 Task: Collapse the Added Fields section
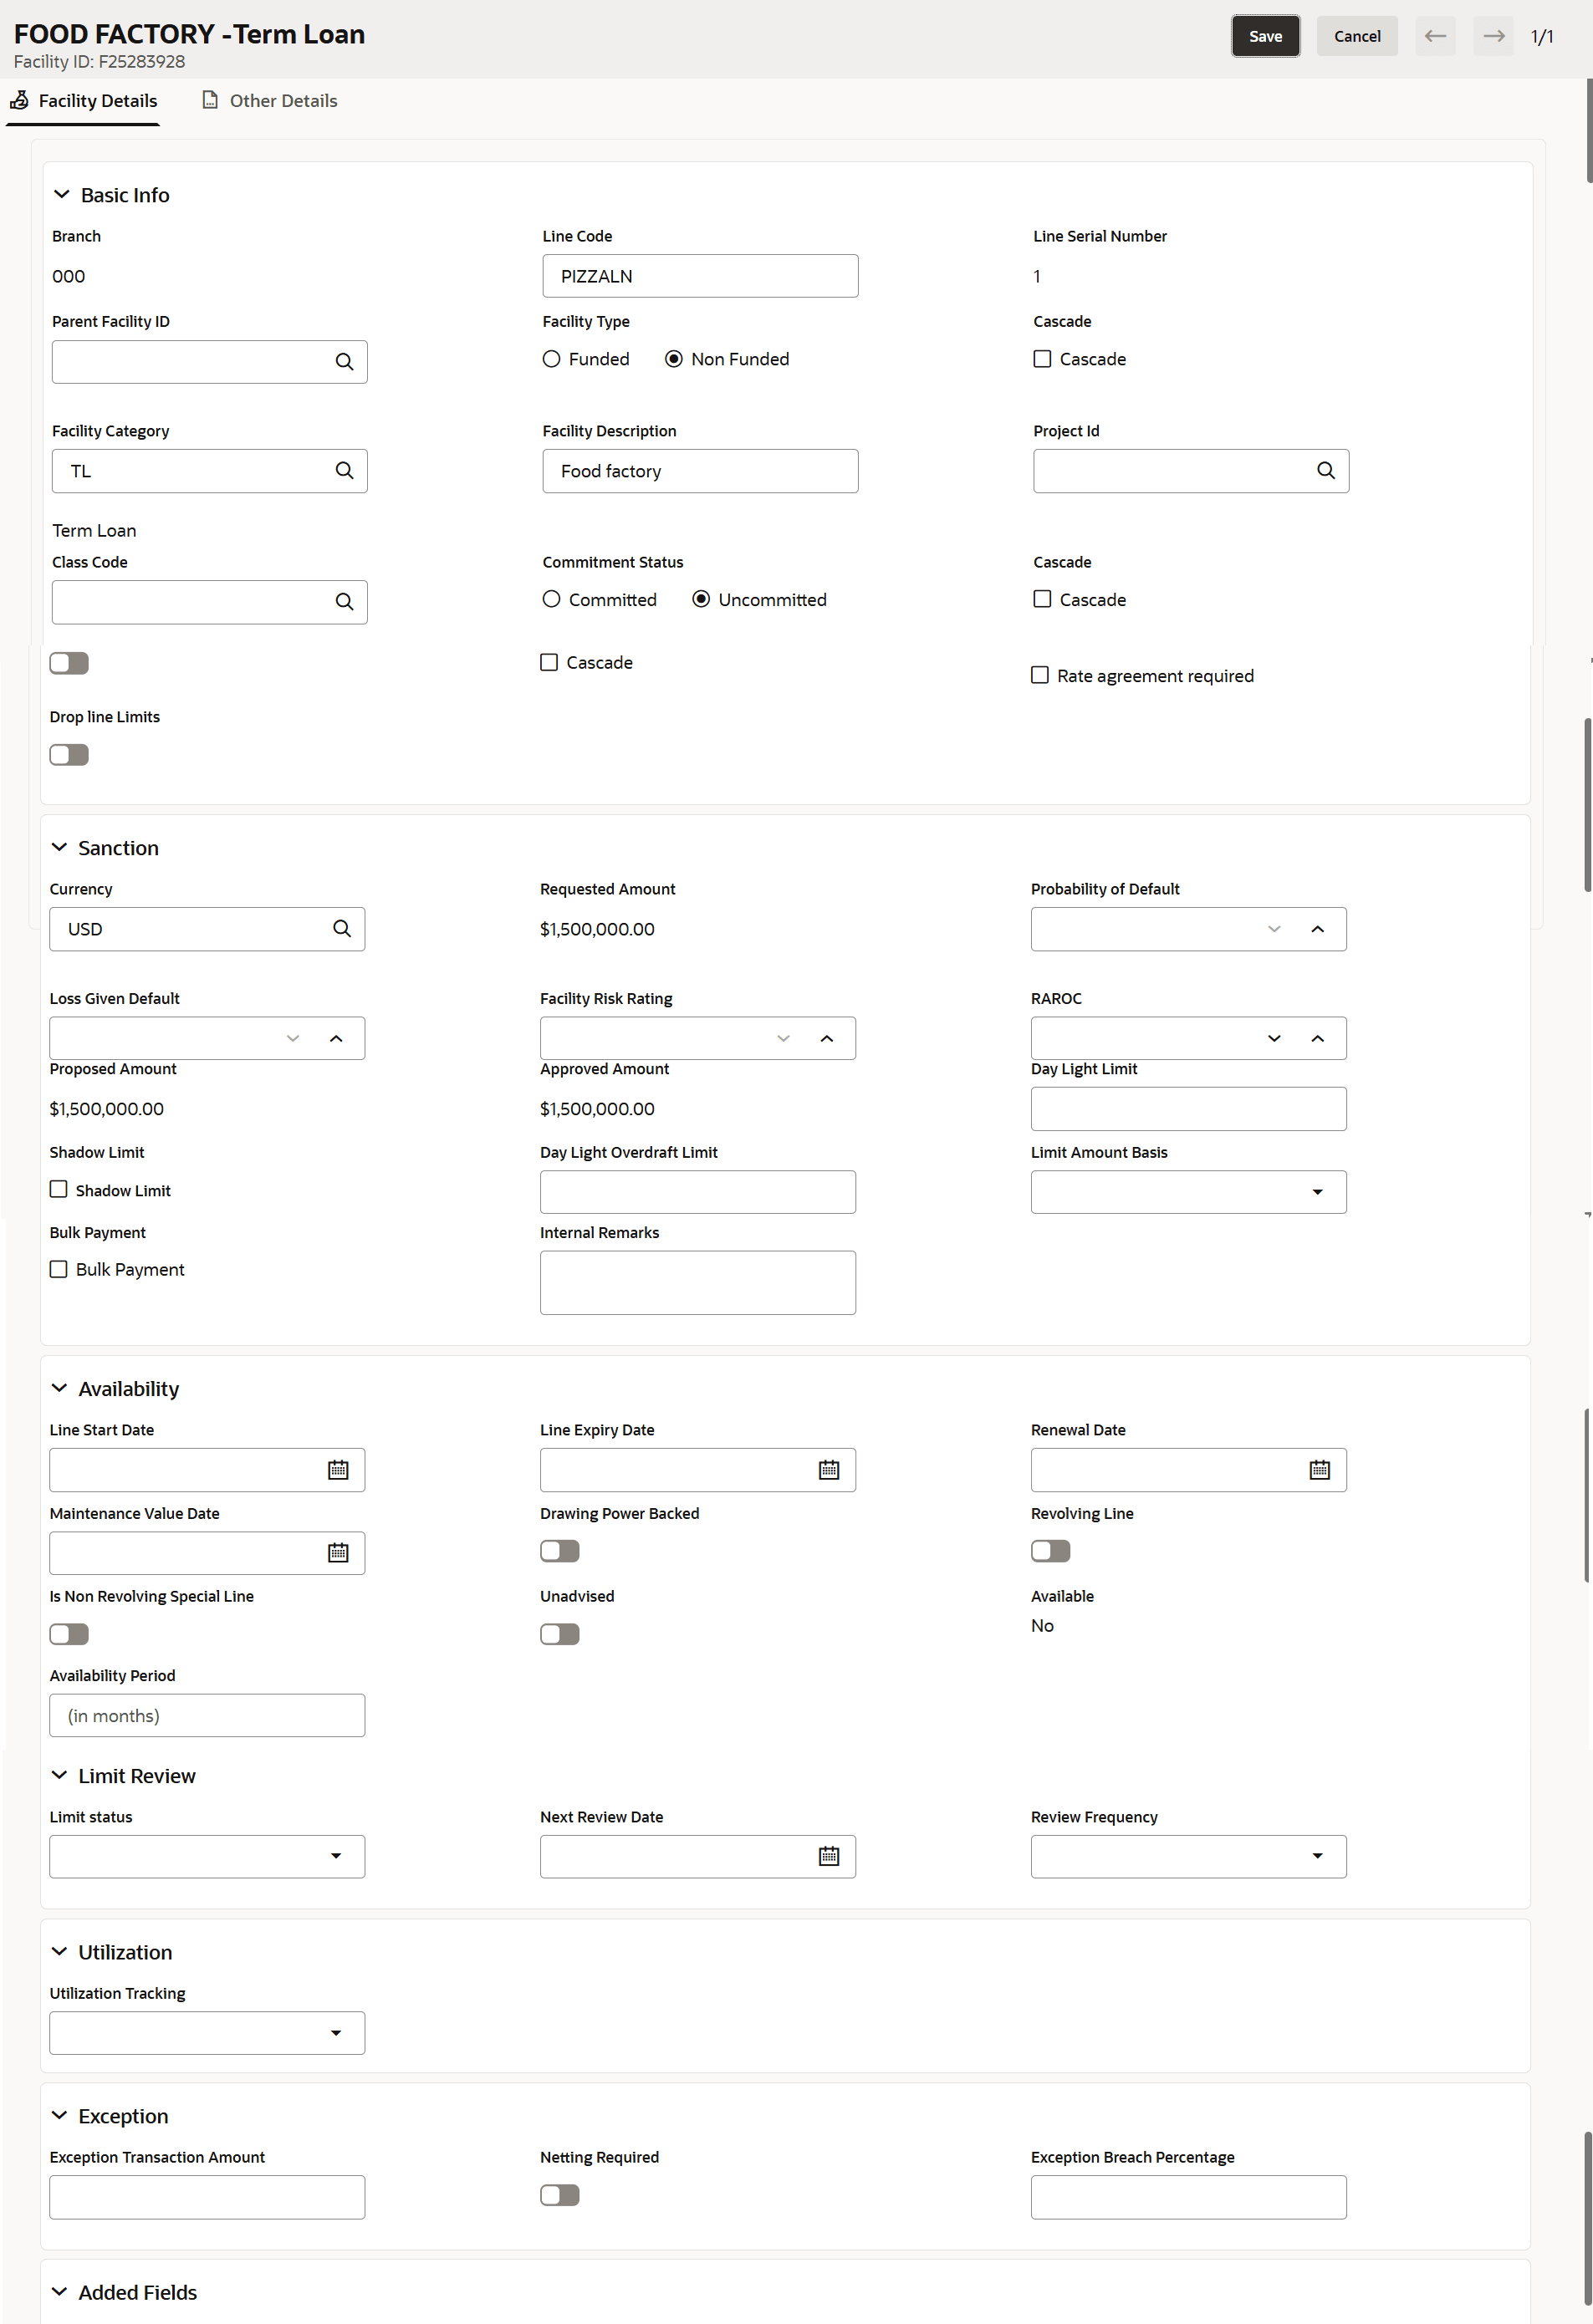click(60, 2291)
